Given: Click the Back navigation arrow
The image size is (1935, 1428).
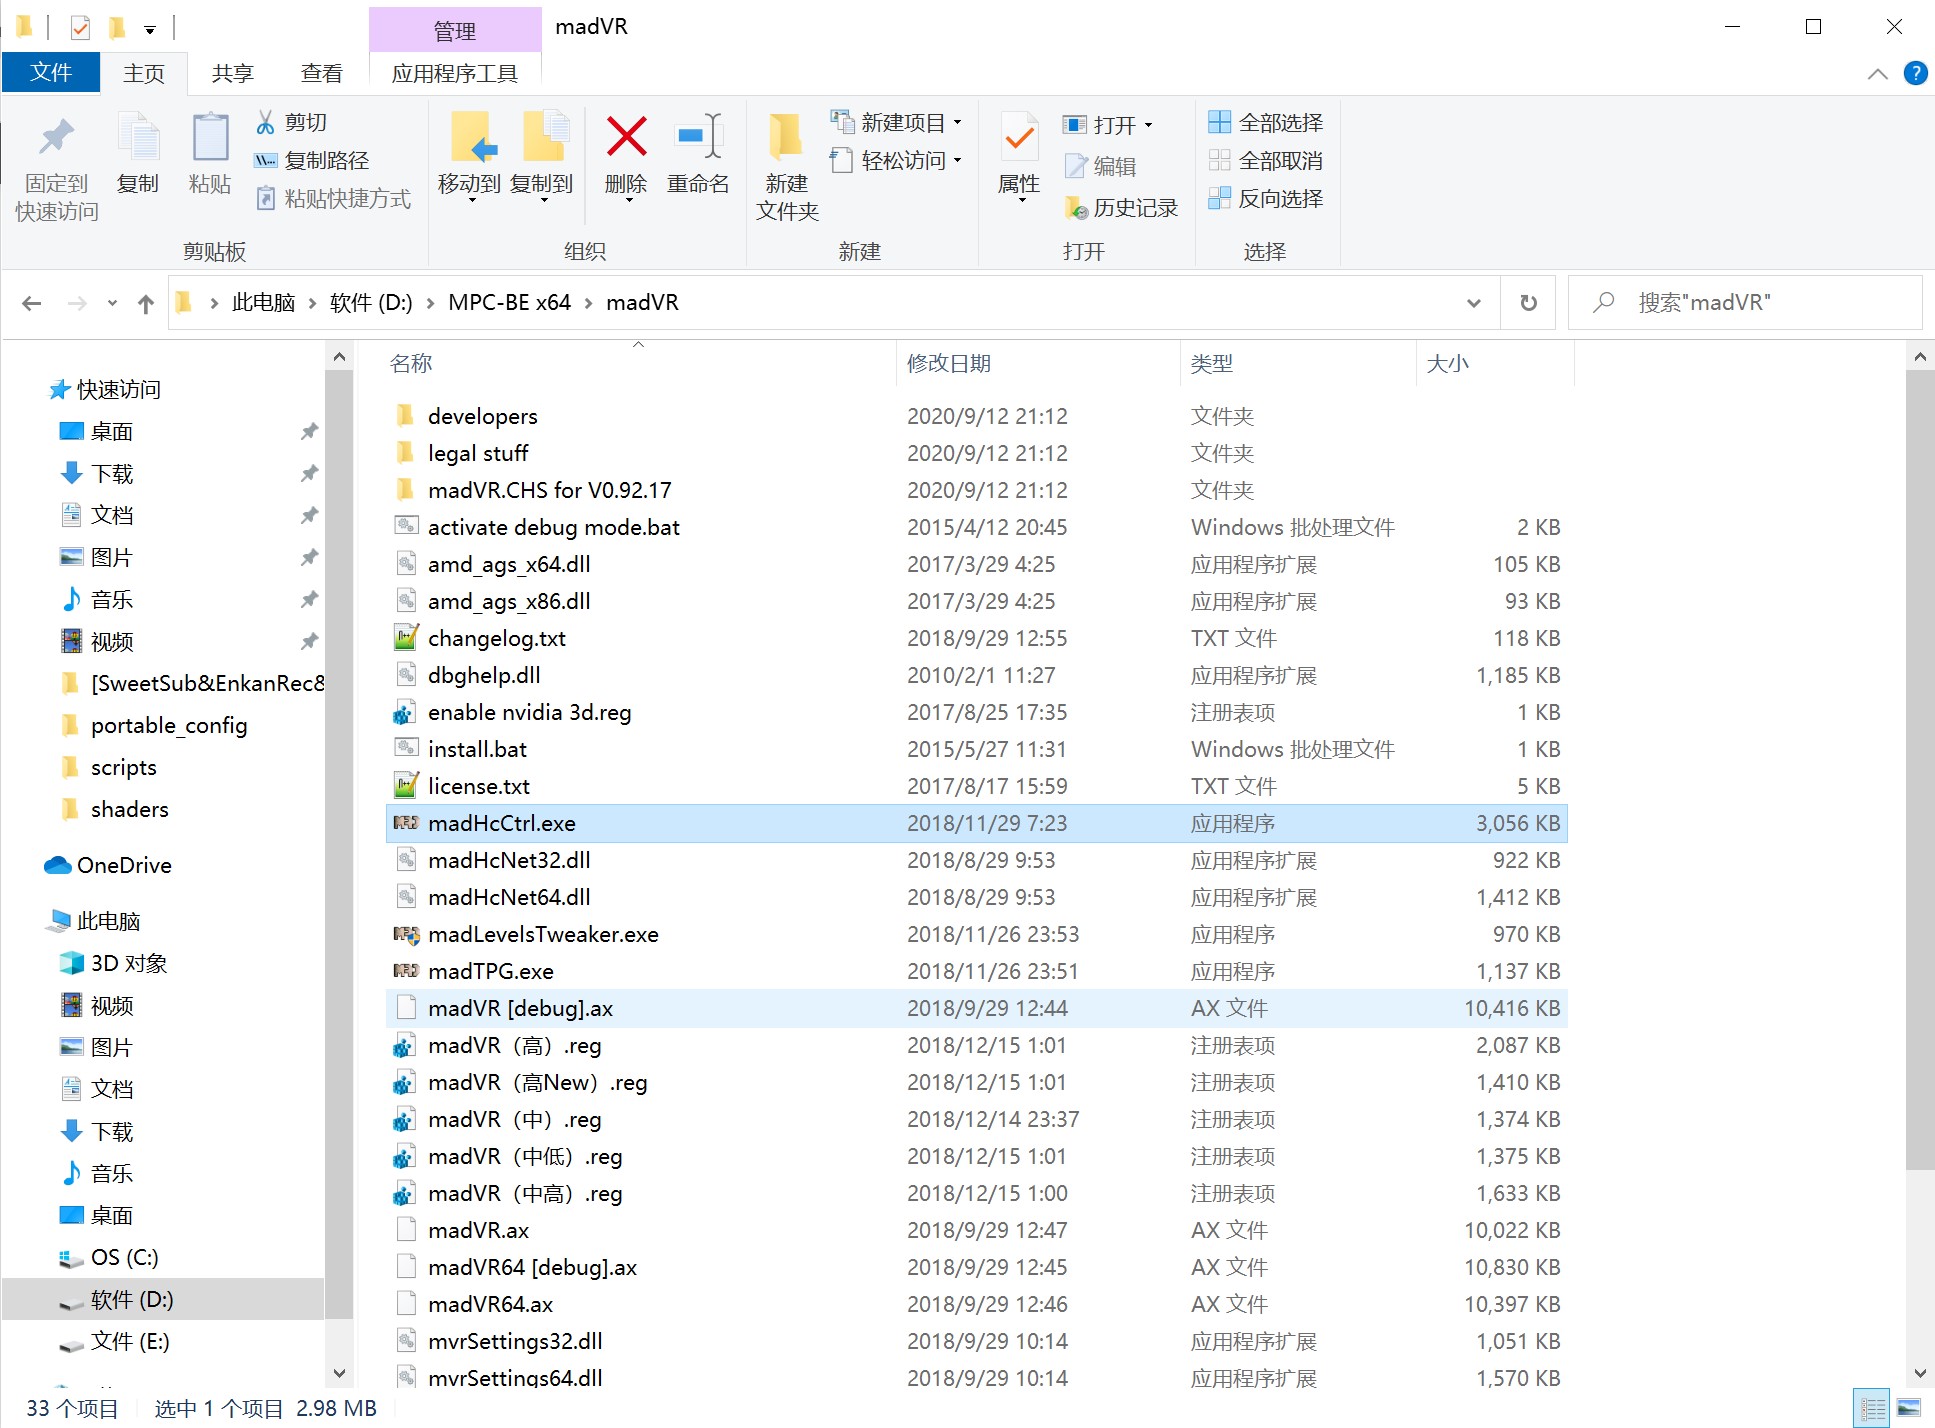Looking at the screenshot, I should click(x=32, y=303).
